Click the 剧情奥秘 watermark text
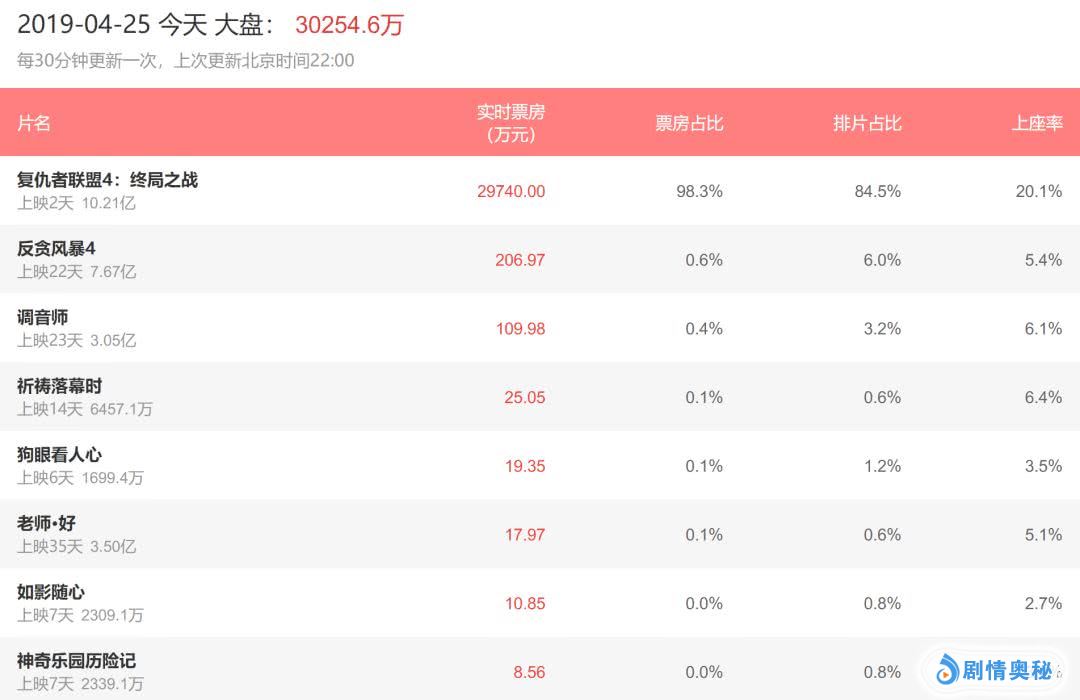The image size is (1080, 700). point(1008,670)
